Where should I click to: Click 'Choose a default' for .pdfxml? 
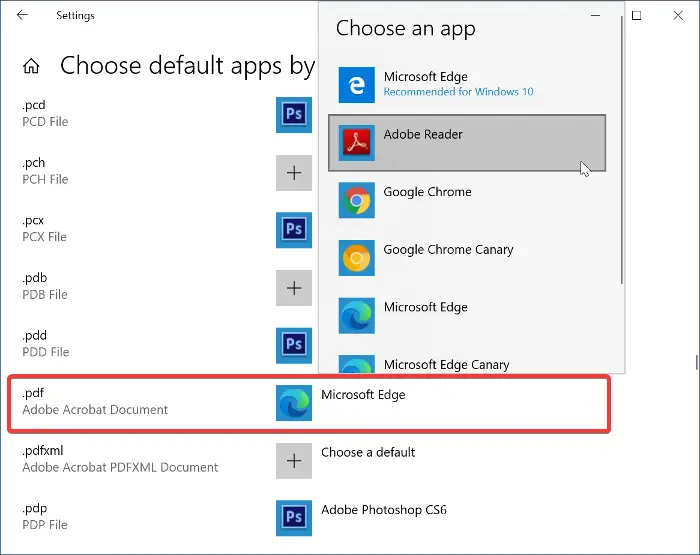click(368, 452)
